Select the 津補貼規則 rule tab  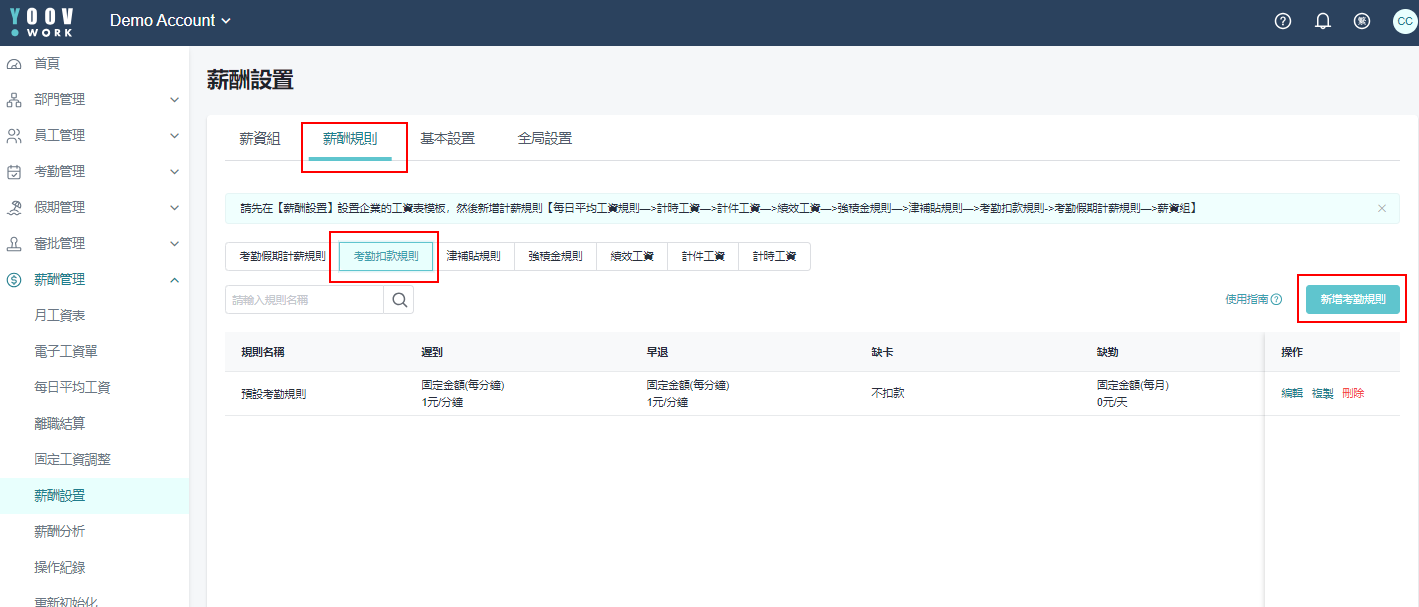[x=474, y=256]
